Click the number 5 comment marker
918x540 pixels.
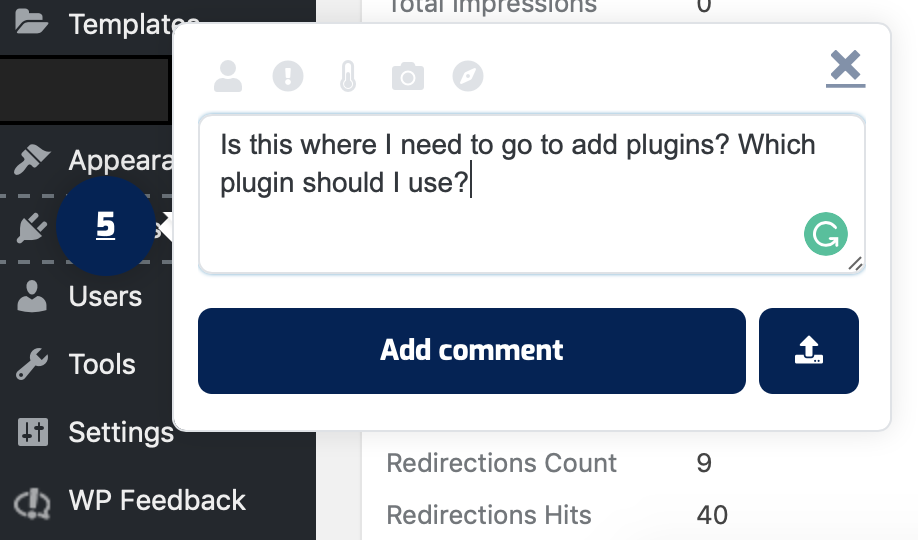pyautogui.click(x=105, y=226)
